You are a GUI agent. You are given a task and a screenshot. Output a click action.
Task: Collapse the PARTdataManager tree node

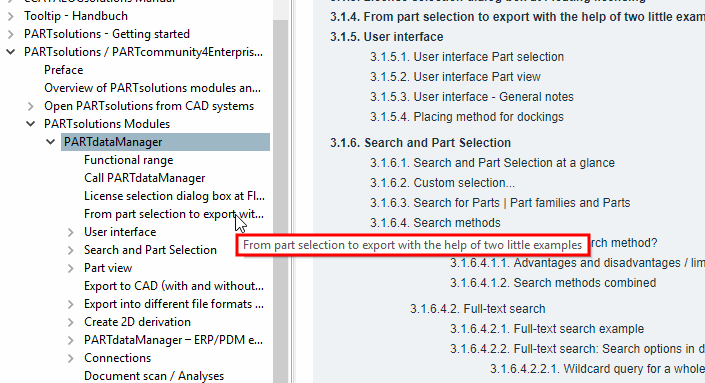click(50, 142)
